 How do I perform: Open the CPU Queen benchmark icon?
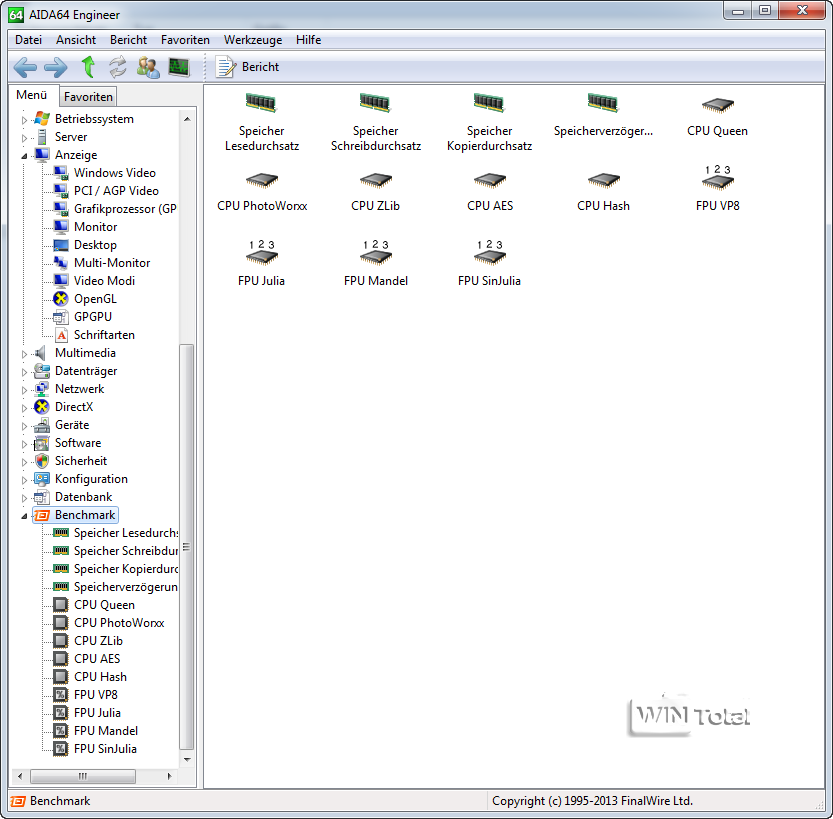pos(717,115)
